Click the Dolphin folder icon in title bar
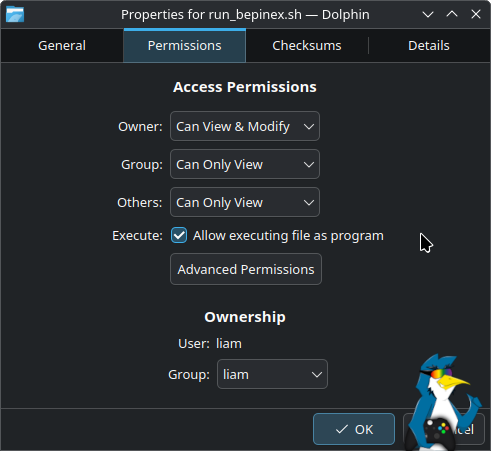This screenshot has height=451, width=491. point(15,15)
